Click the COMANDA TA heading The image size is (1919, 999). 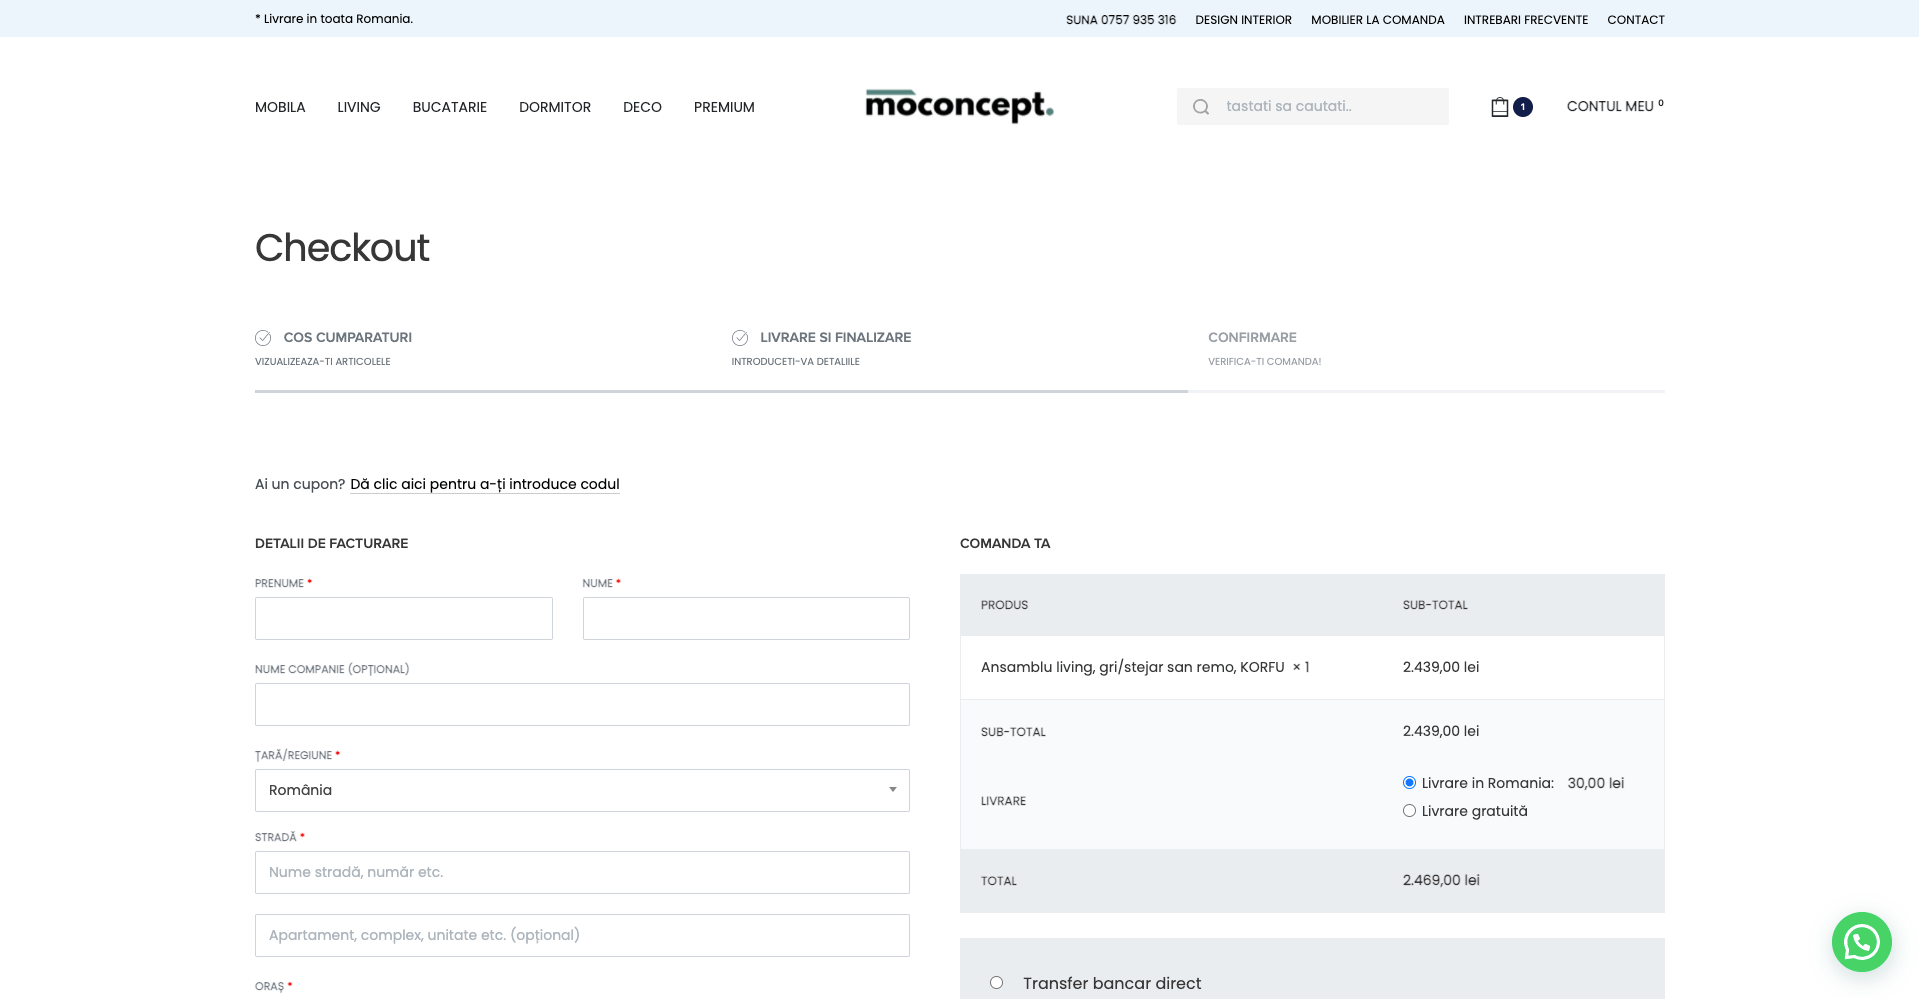[x=1005, y=544]
